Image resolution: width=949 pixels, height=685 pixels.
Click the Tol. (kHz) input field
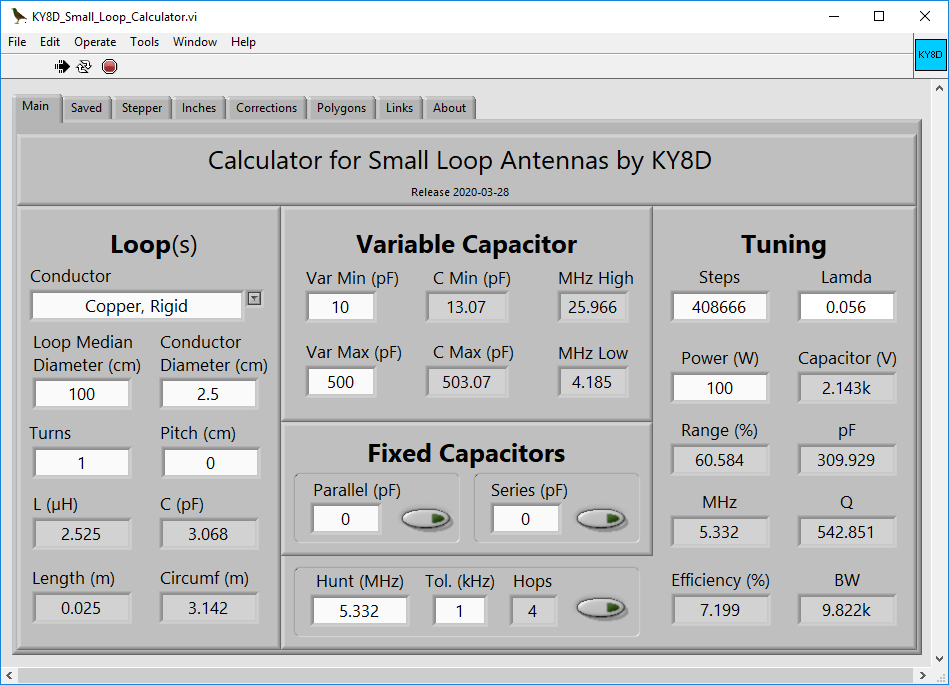click(x=459, y=611)
